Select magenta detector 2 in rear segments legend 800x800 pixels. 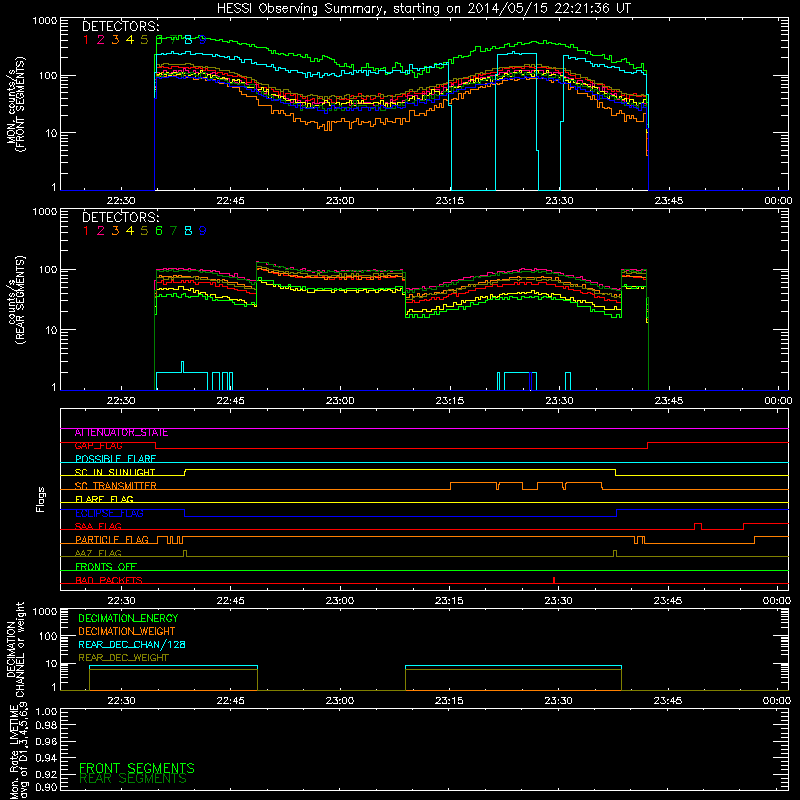101,231
